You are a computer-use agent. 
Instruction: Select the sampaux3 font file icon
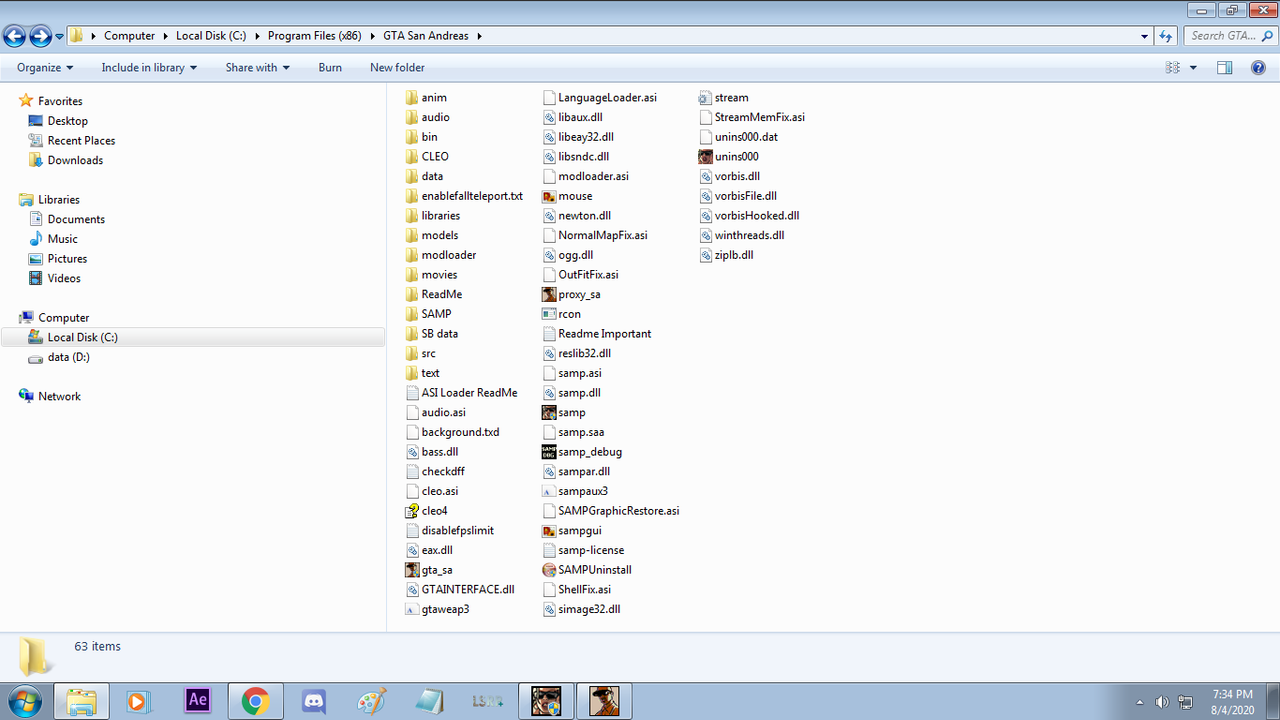[x=549, y=491]
